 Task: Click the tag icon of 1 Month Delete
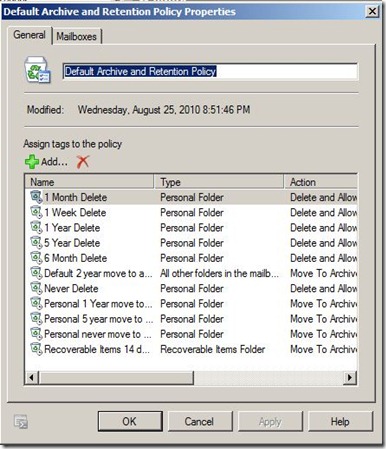tap(36, 197)
